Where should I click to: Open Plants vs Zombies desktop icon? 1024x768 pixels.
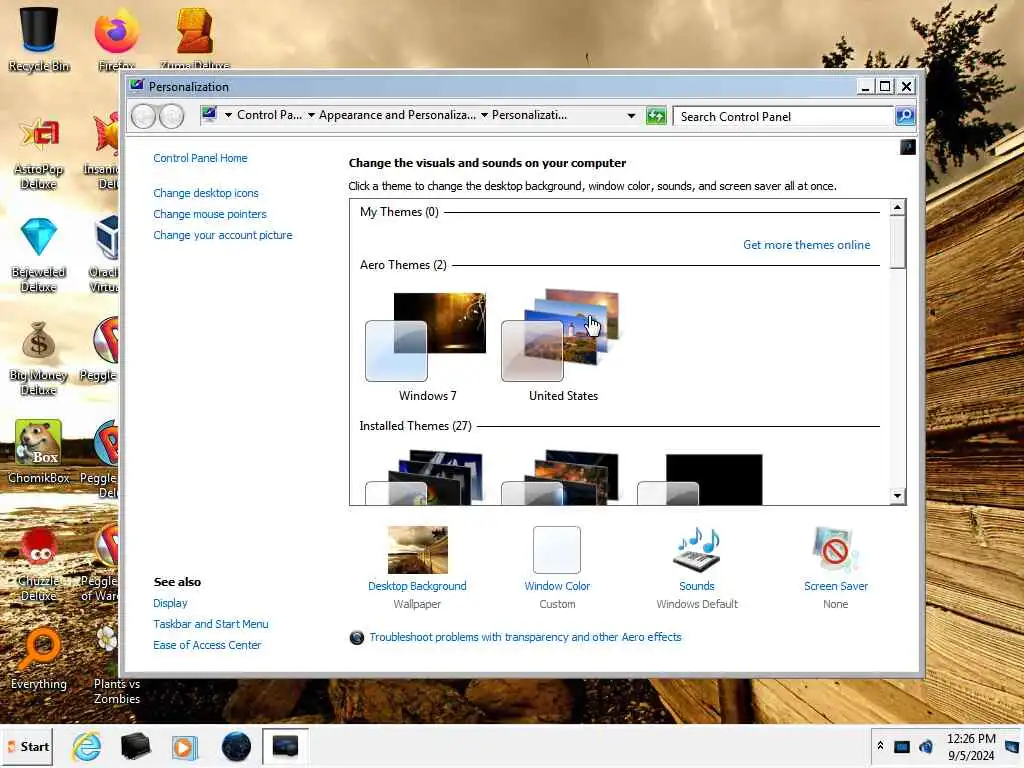(x=116, y=665)
